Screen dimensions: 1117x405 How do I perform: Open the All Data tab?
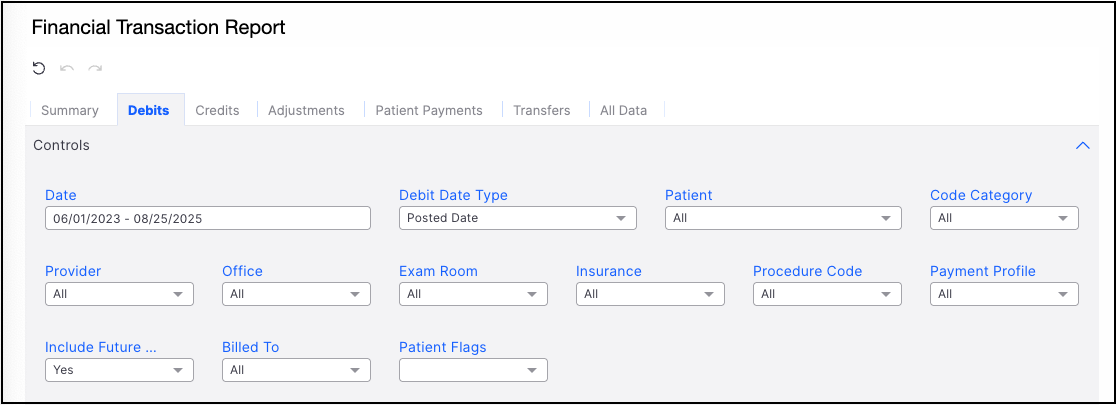tap(623, 110)
